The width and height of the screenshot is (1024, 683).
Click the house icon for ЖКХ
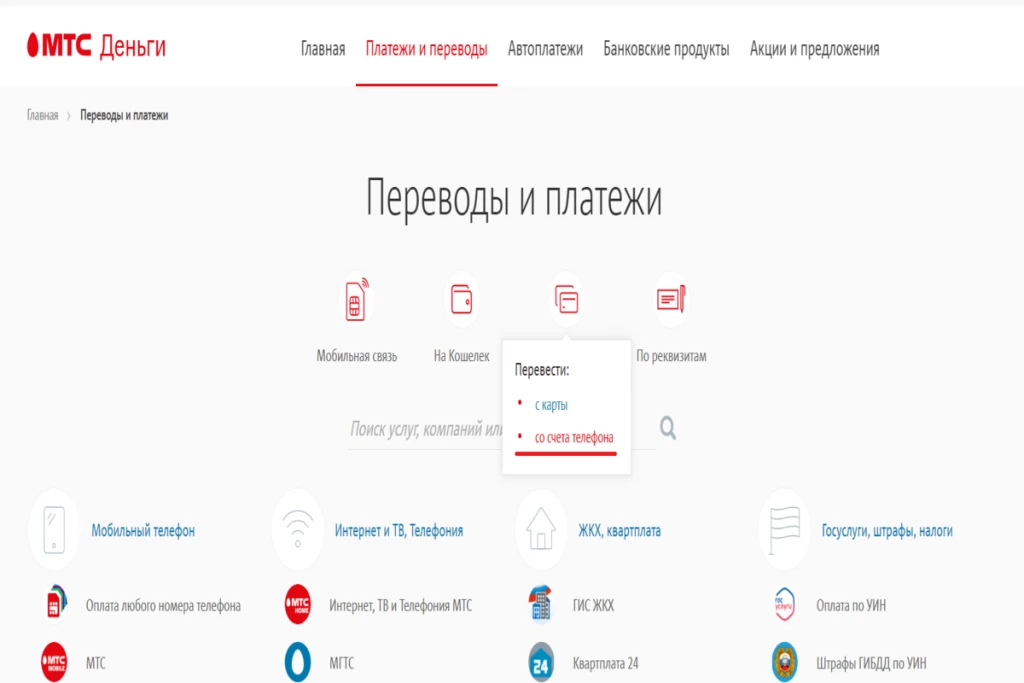541,530
